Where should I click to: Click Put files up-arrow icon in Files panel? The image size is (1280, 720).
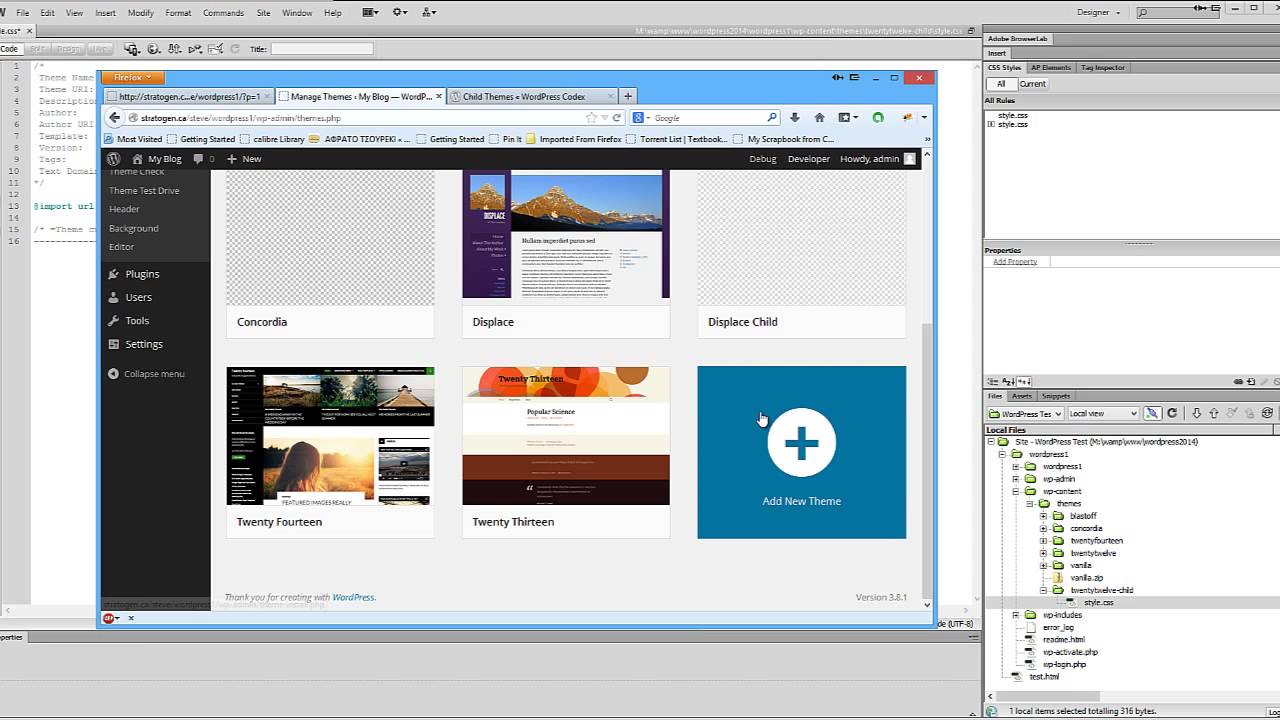1214,413
